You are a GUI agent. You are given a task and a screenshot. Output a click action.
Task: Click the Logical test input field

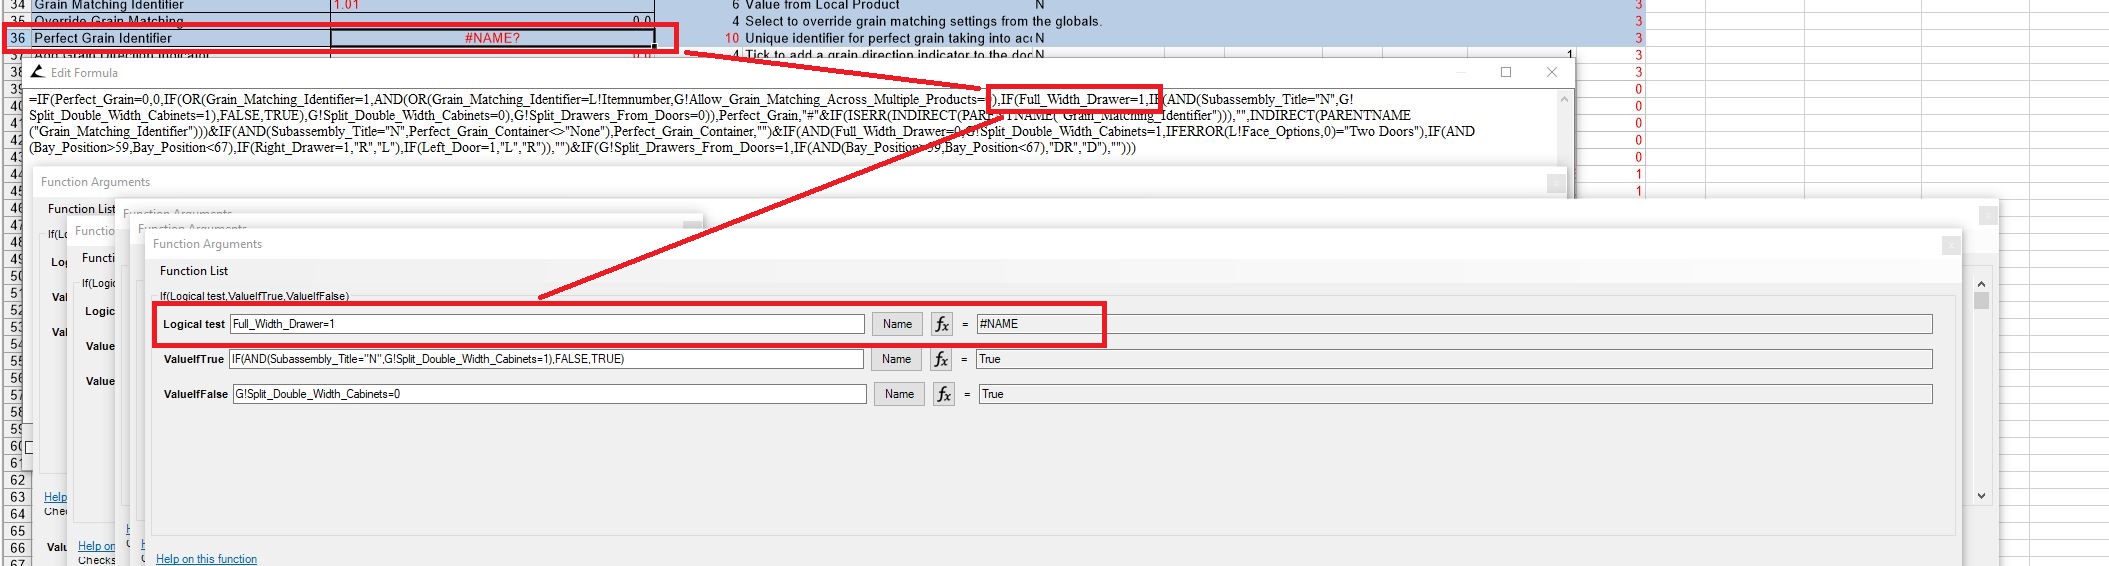pos(547,324)
